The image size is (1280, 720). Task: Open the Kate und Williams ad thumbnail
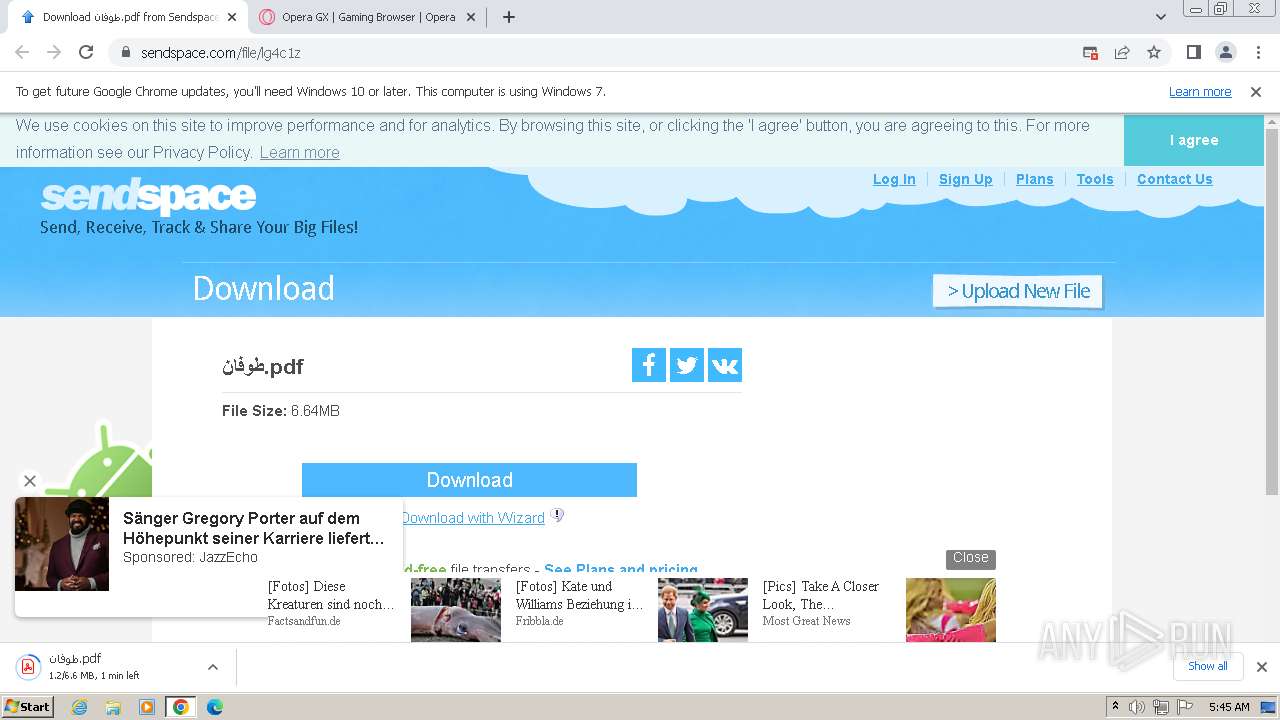click(x=703, y=610)
